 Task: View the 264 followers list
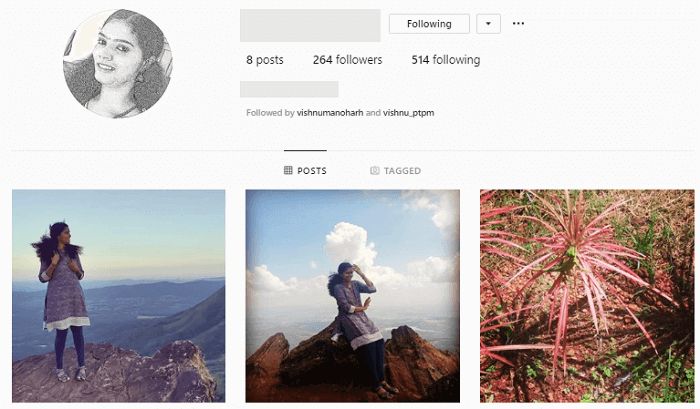click(x=347, y=60)
